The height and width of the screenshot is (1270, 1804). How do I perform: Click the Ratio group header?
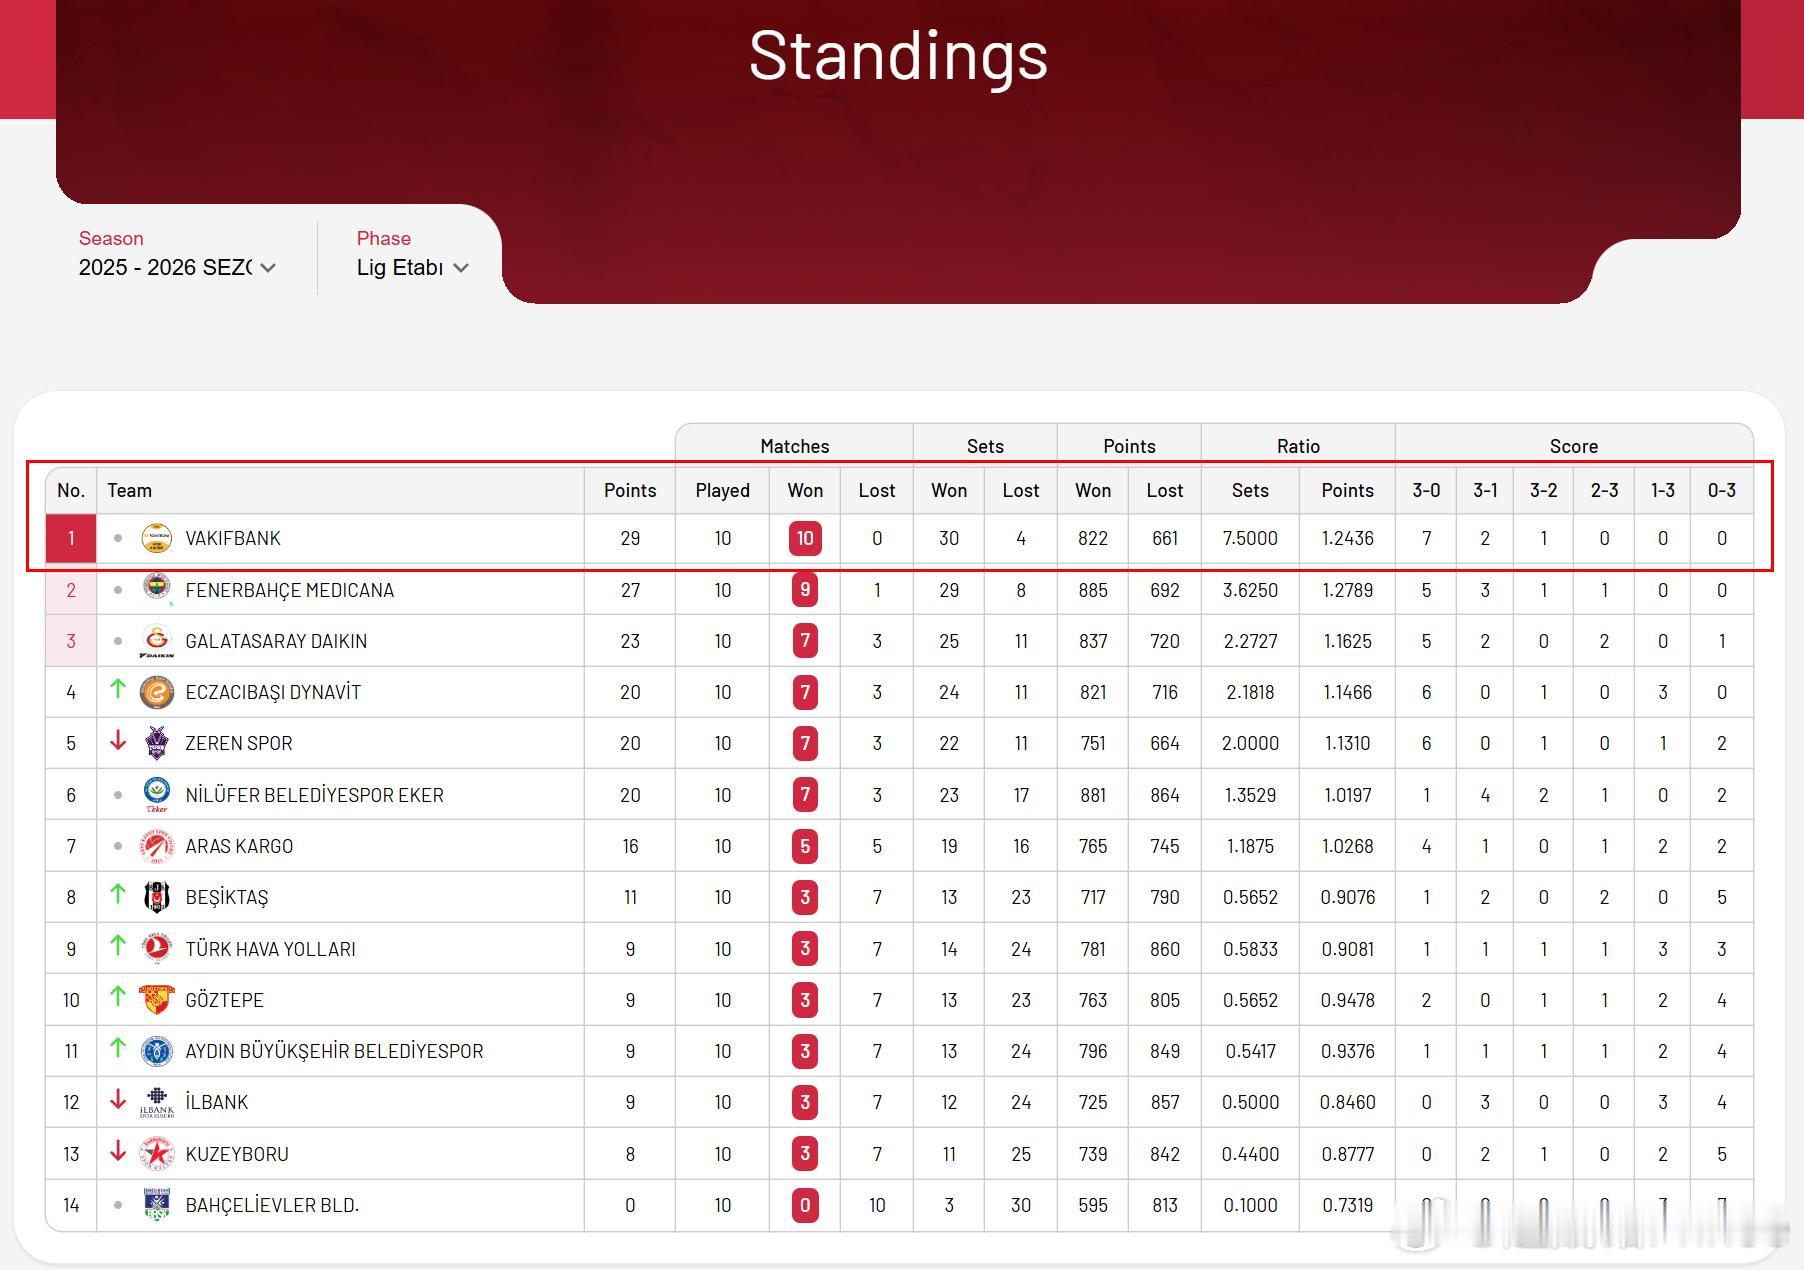tap(1298, 446)
